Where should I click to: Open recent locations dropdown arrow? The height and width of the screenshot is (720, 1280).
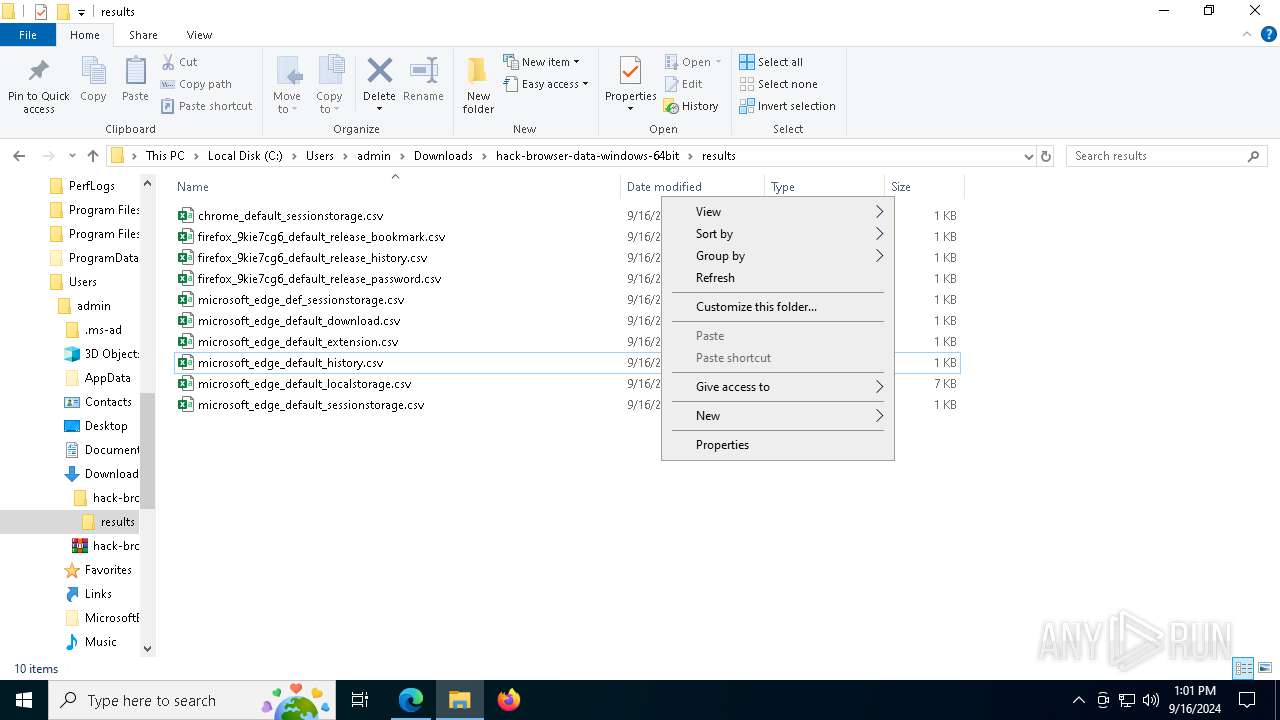click(x=72, y=156)
